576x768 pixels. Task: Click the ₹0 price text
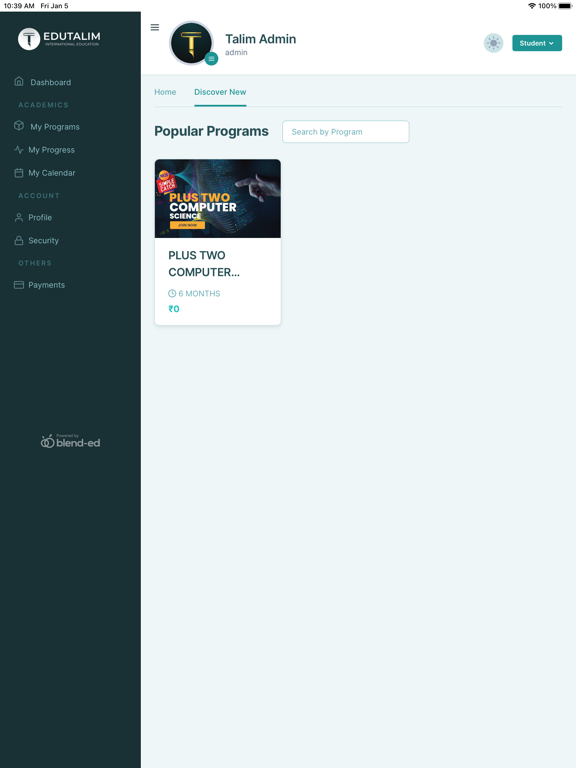(174, 309)
